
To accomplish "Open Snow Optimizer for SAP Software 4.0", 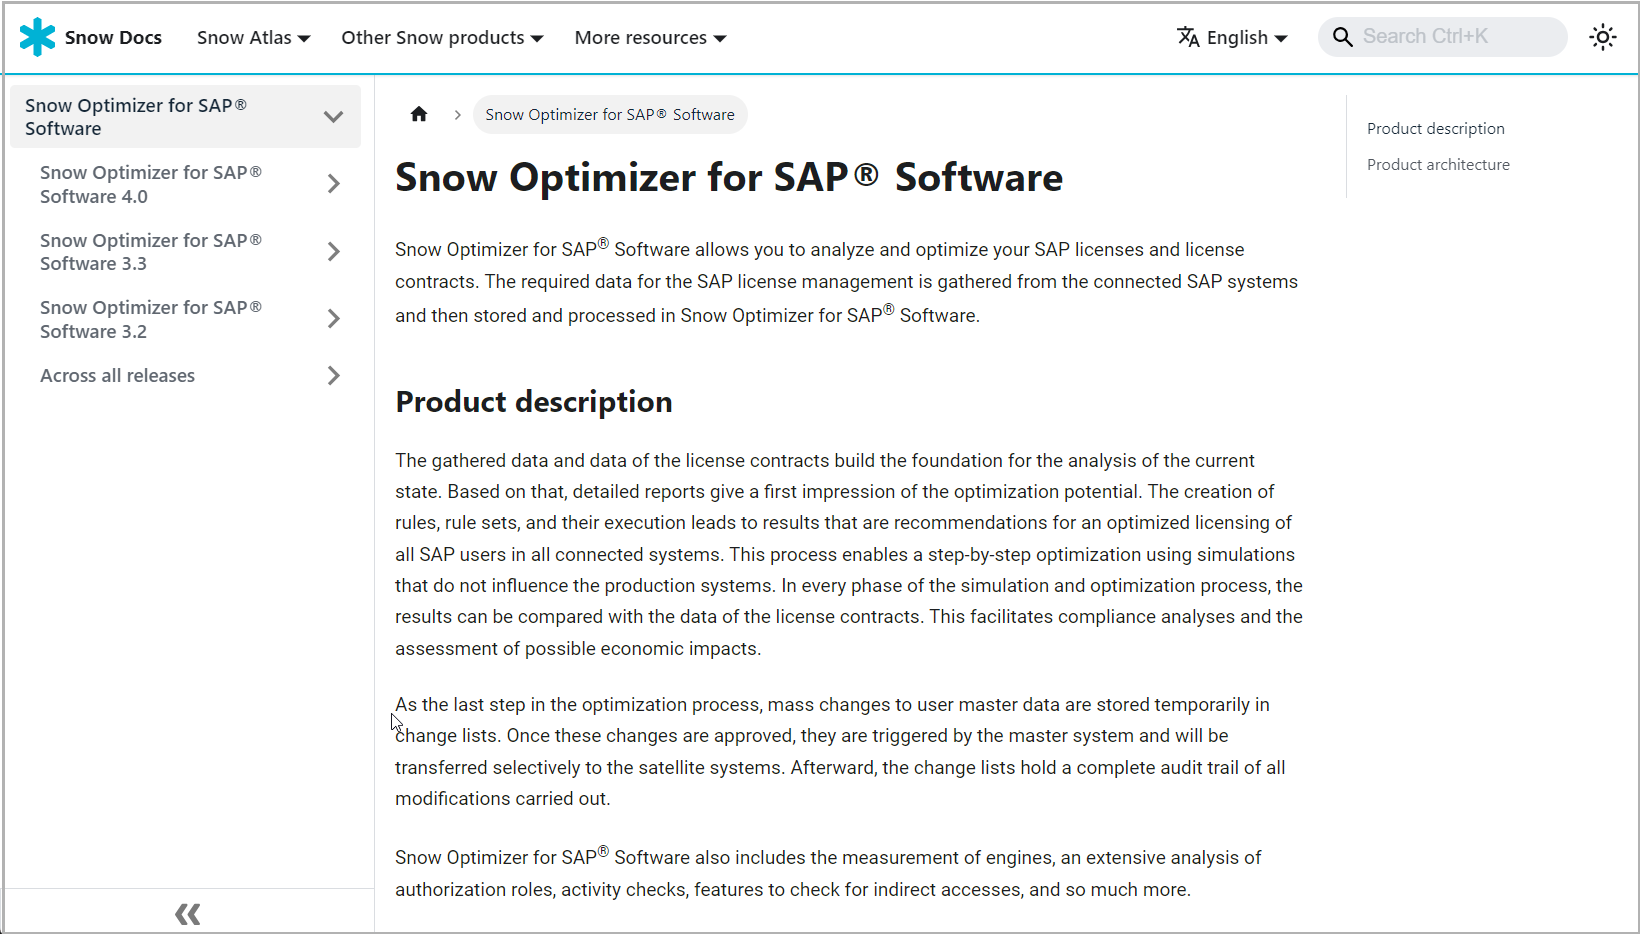I will 151,184.
